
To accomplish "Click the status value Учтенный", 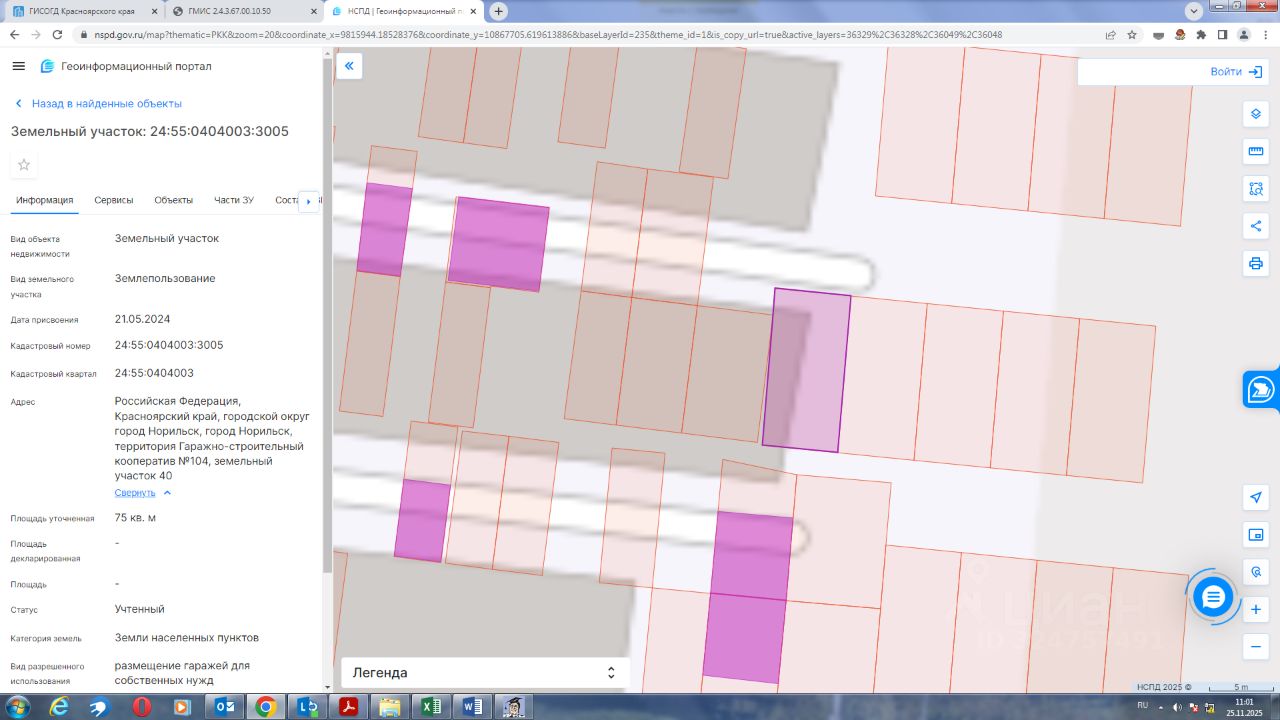I will (x=140, y=609).
